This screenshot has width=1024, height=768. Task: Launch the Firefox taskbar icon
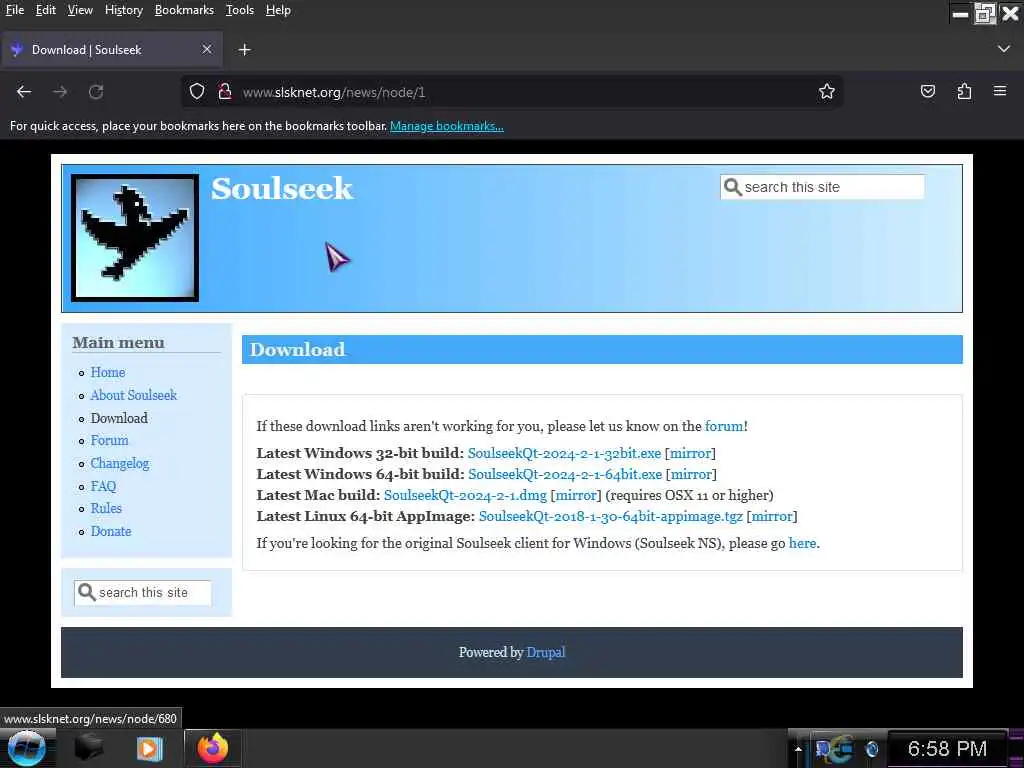point(213,748)
